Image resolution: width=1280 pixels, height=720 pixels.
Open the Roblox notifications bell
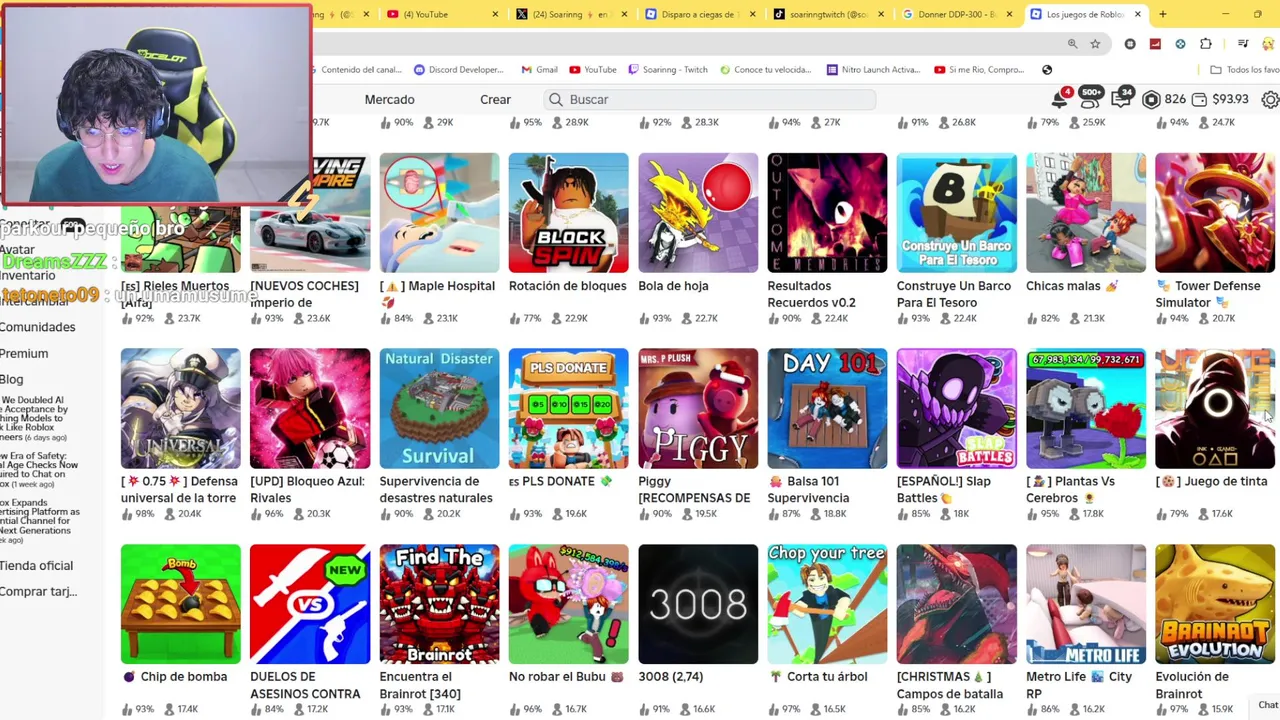[x=1059, y=99]
